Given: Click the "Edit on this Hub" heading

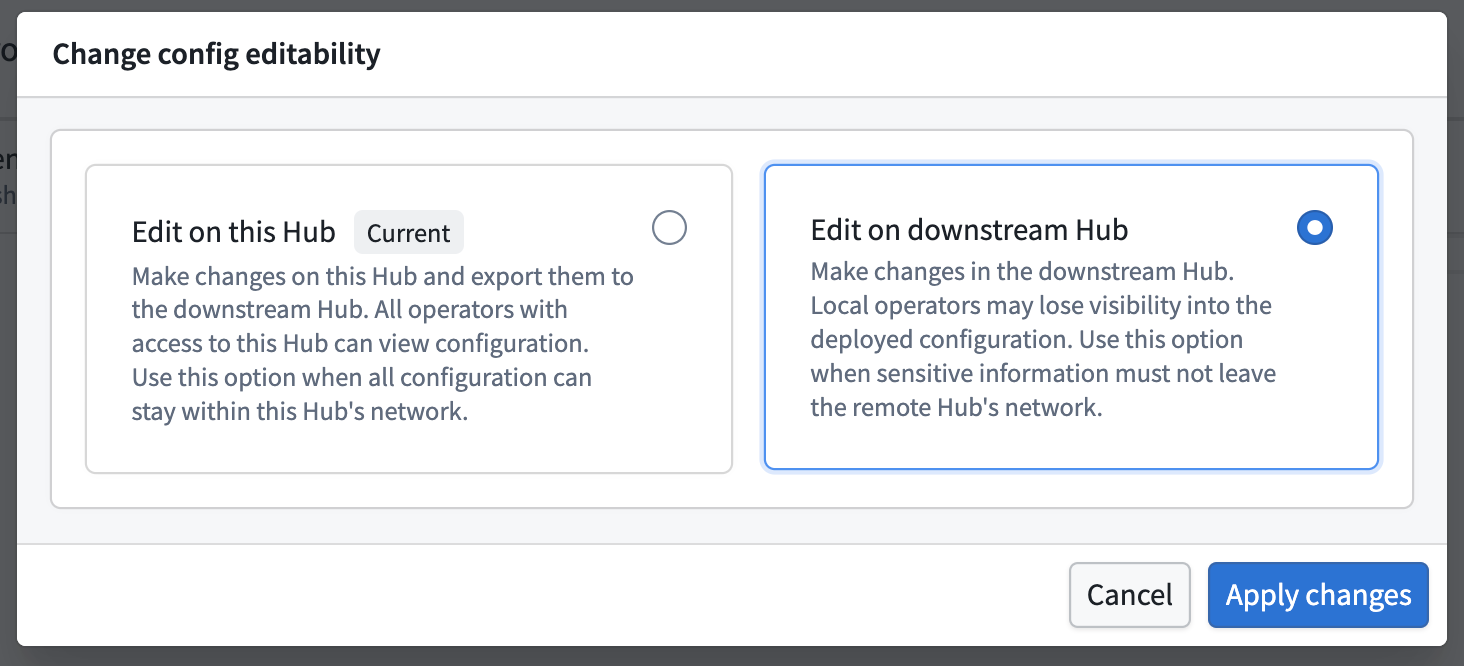Looking at the screenshot, I should pos(234,232).
